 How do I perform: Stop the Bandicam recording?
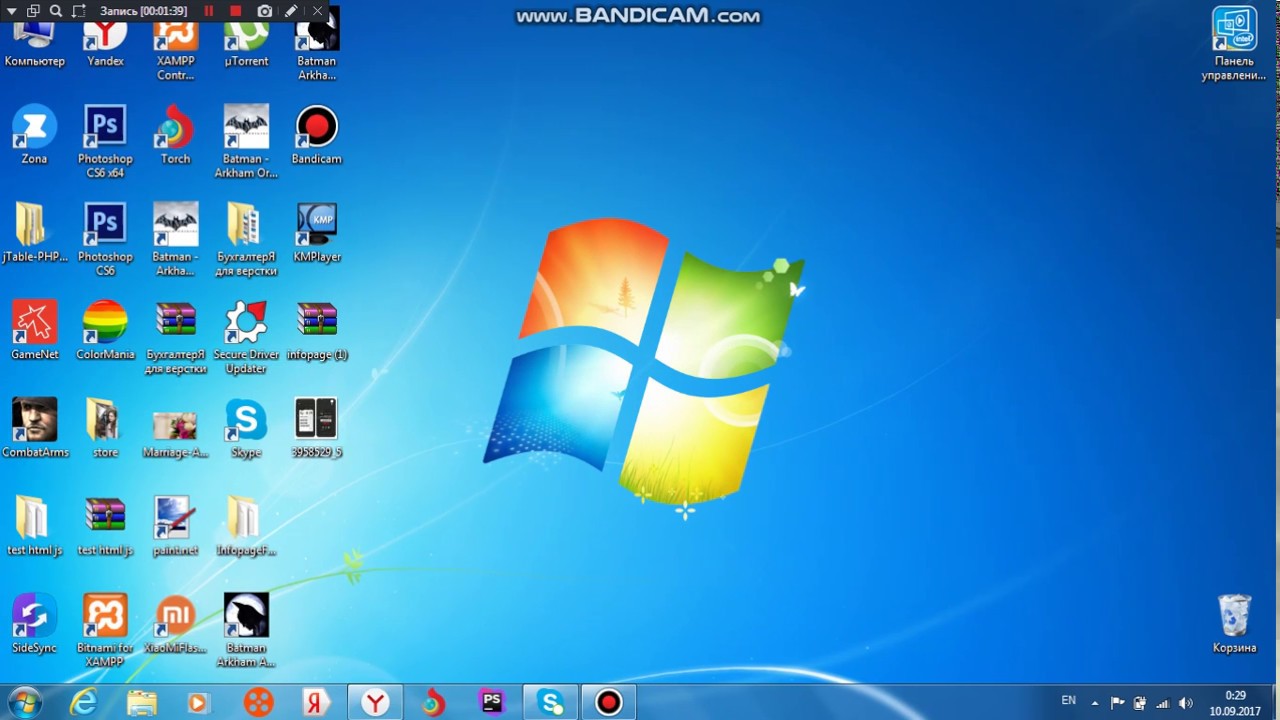[x=236, y=11]
